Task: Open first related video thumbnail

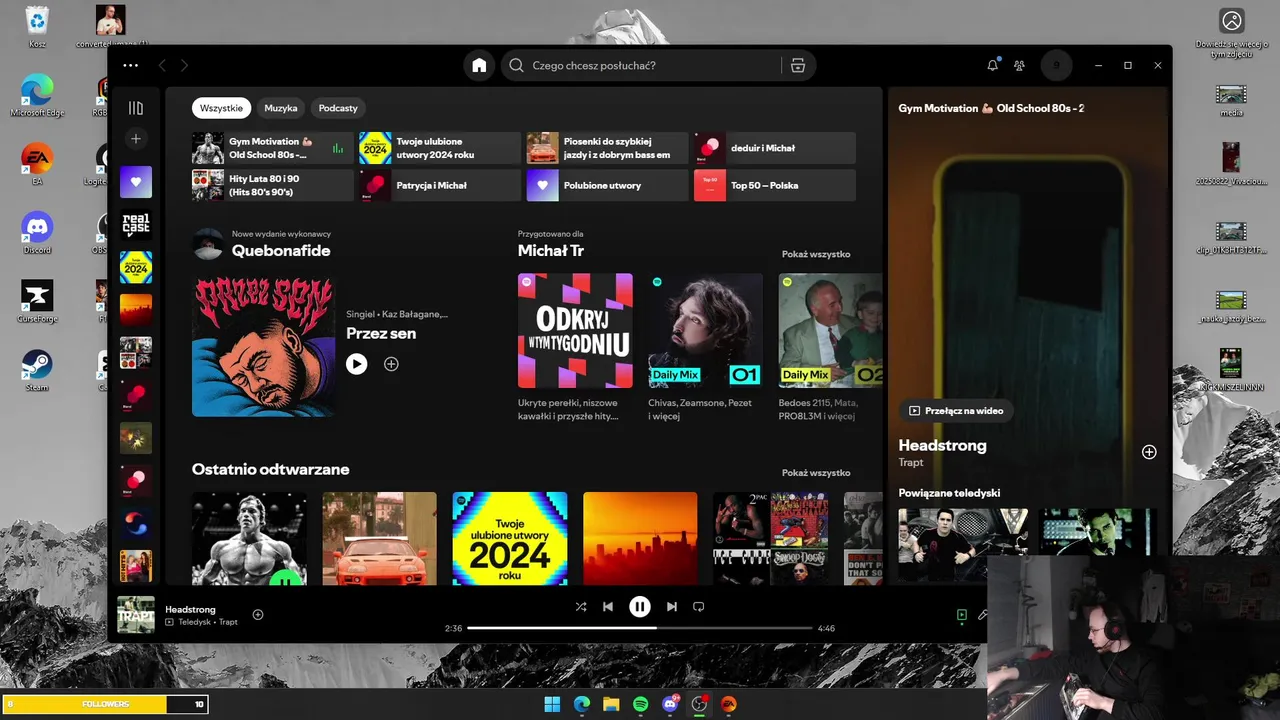Action: tap(963, 545)
